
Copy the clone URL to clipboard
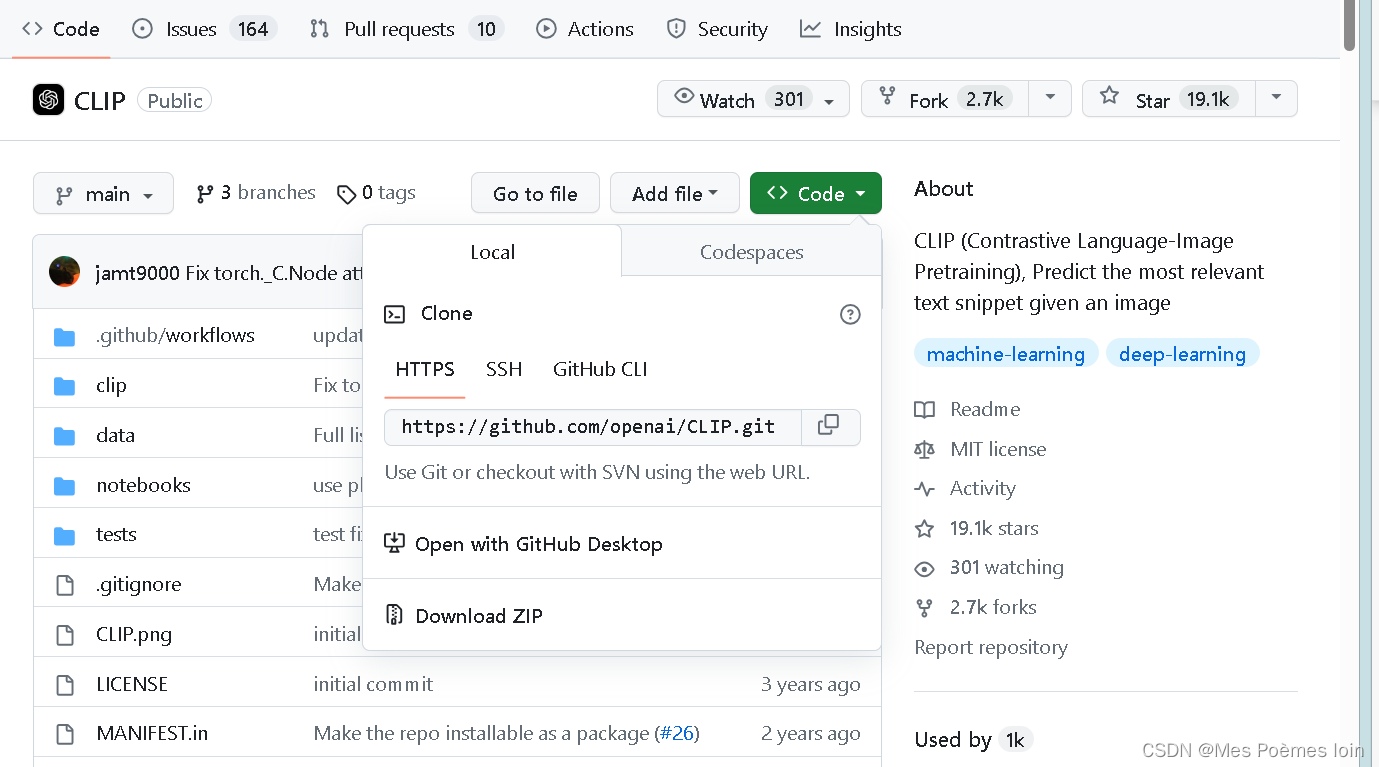click(x=829, y=427)
